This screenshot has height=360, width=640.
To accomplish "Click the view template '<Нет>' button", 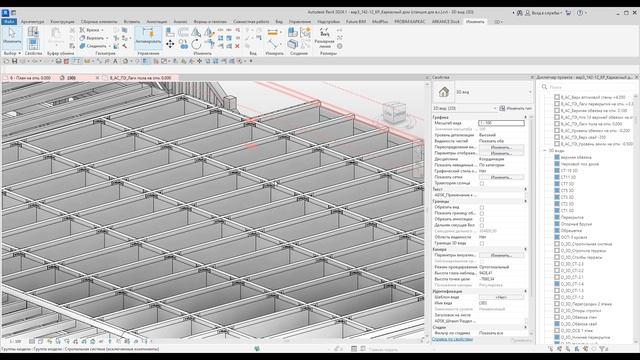I will click(501, 298).
